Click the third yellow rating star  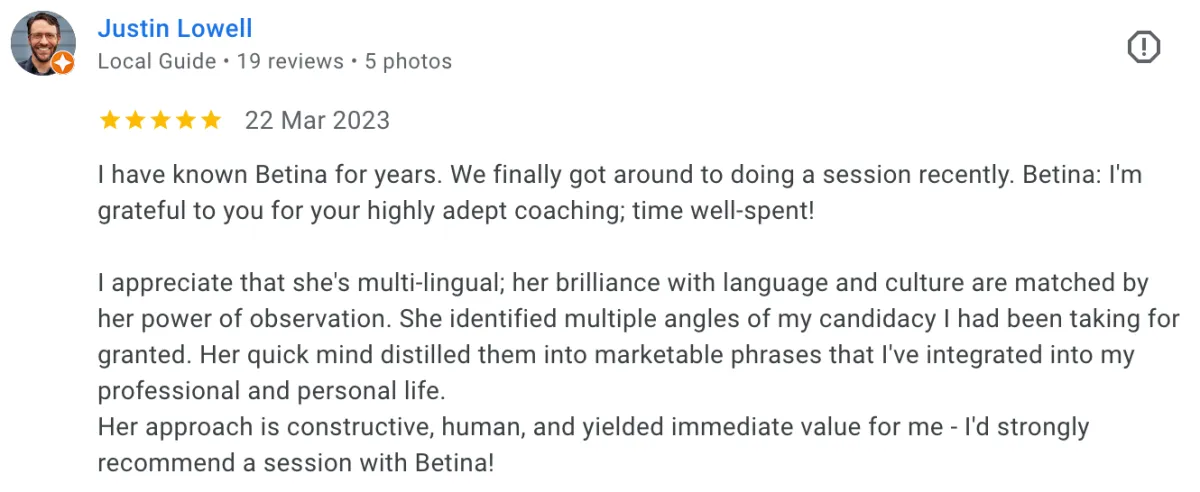point(160,121)
